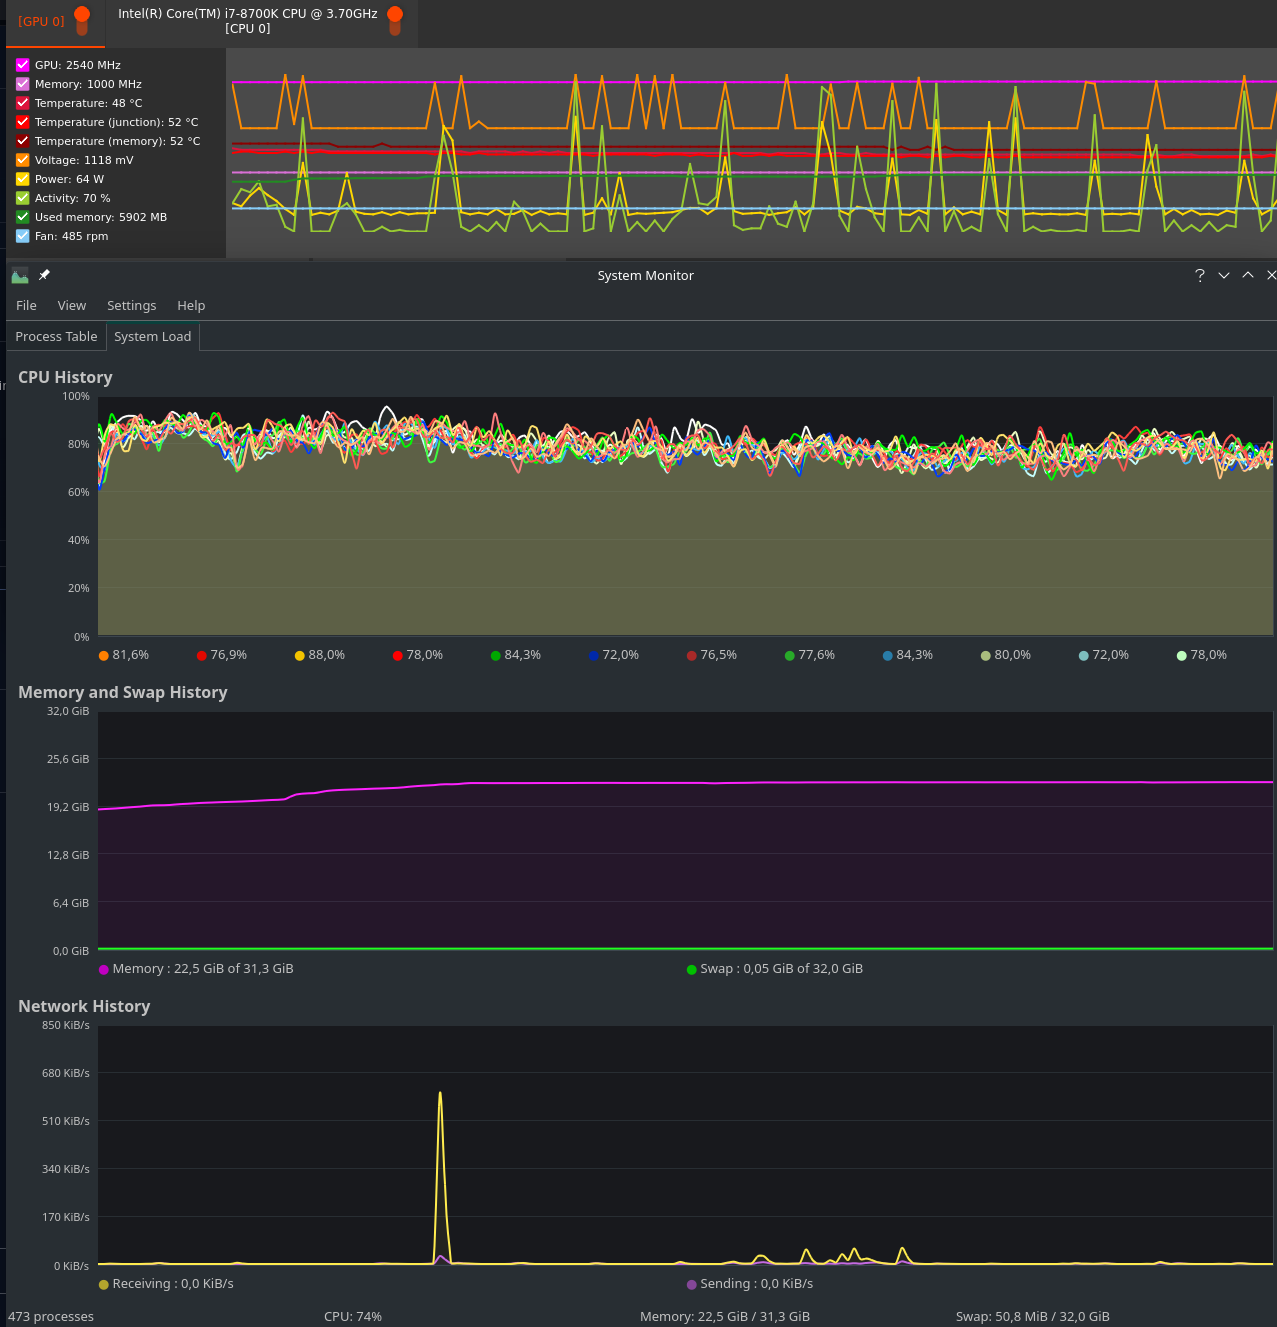Toggle the Memory: 1000 MHz checkbox
This screenshot has height=1327, width=1277.
click(x=23, y=84)
